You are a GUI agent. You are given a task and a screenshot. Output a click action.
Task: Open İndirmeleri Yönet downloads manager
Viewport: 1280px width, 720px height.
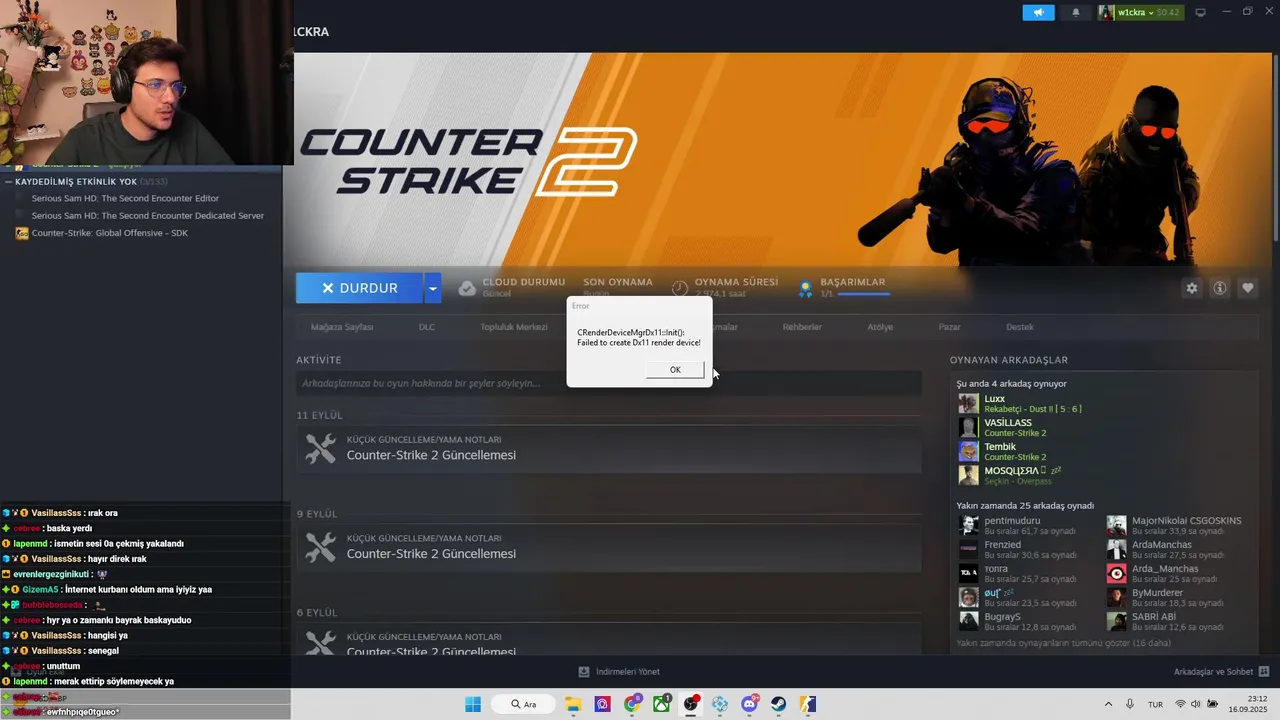(x=620, y=672)
